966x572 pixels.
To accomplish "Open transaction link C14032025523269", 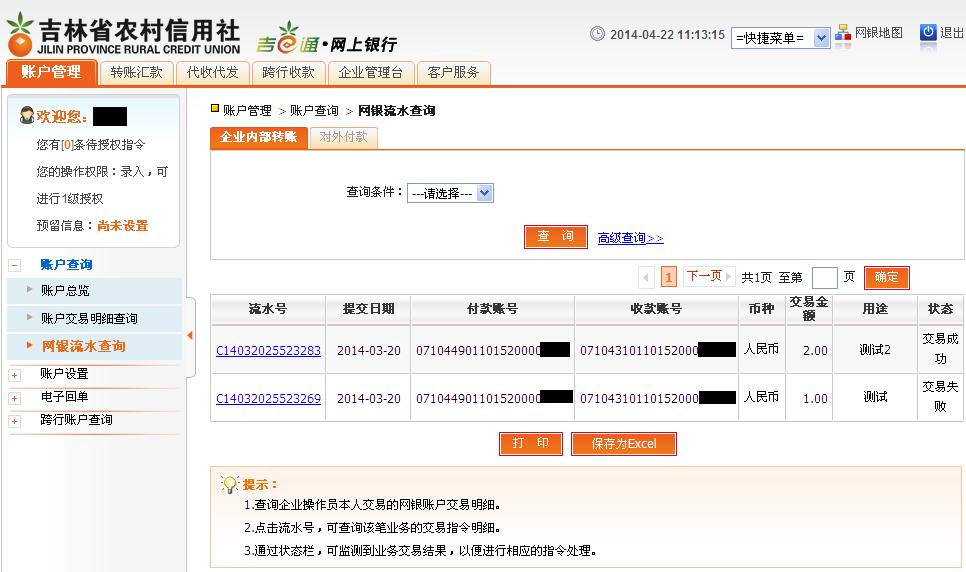I will tap(268, 399).
